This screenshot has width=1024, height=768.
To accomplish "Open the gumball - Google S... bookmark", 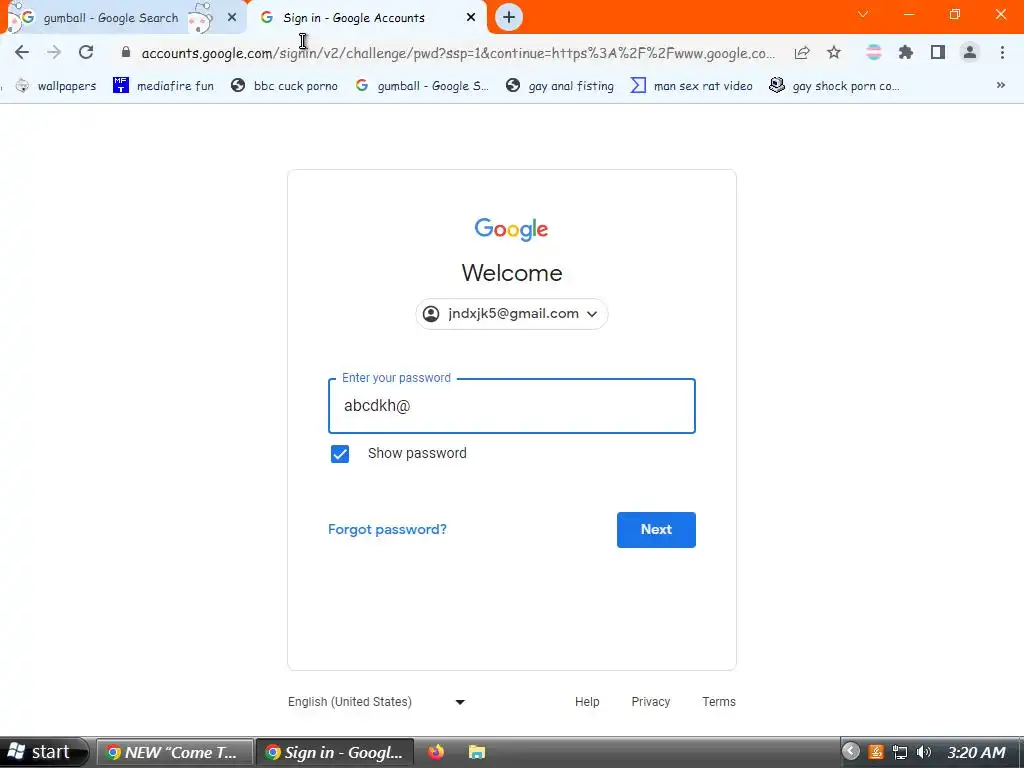I will (x=422, y=86).
